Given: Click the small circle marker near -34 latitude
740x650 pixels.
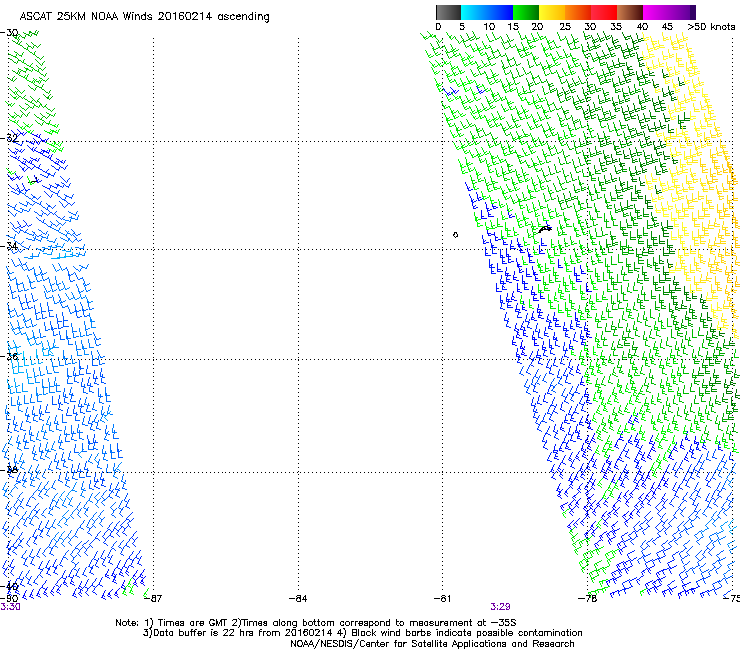Looking at the screenshot, I should point(455,235).
